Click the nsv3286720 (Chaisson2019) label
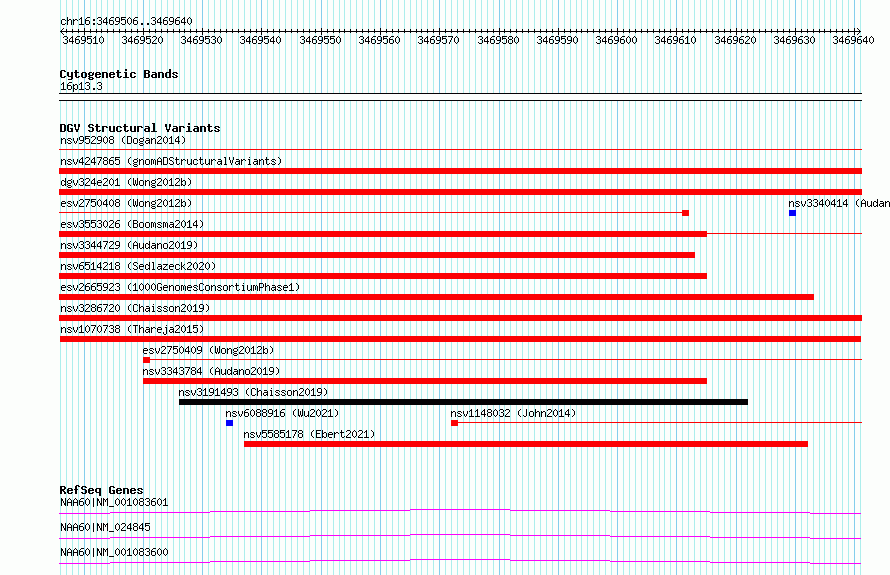Viewport: 890px width, 575px height. (x=135, y=308)
